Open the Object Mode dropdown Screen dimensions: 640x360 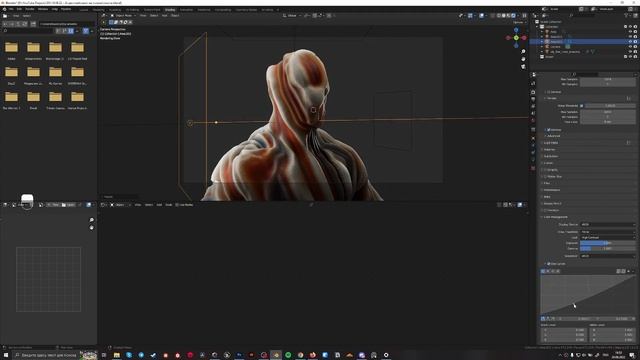coord(123,16)
